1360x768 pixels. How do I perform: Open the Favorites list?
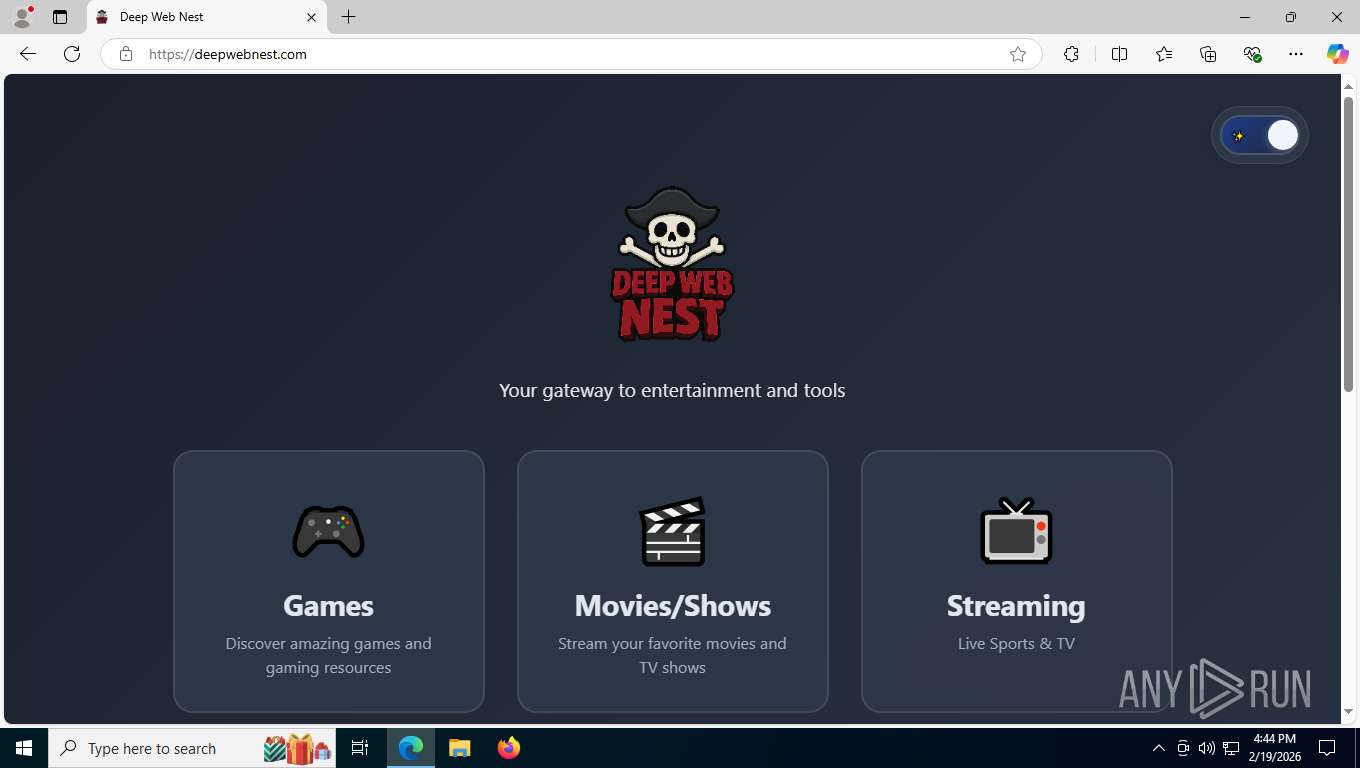point(1164,54)
